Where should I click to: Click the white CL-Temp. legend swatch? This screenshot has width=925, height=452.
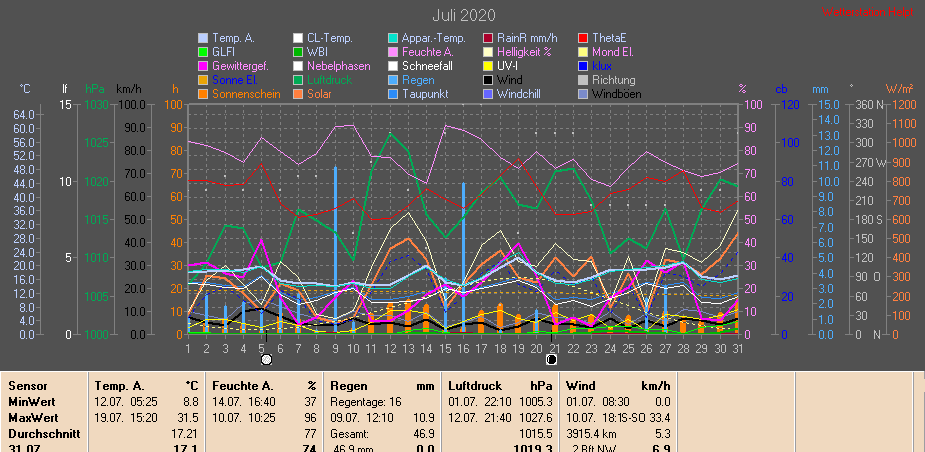(x=298, y=38)
